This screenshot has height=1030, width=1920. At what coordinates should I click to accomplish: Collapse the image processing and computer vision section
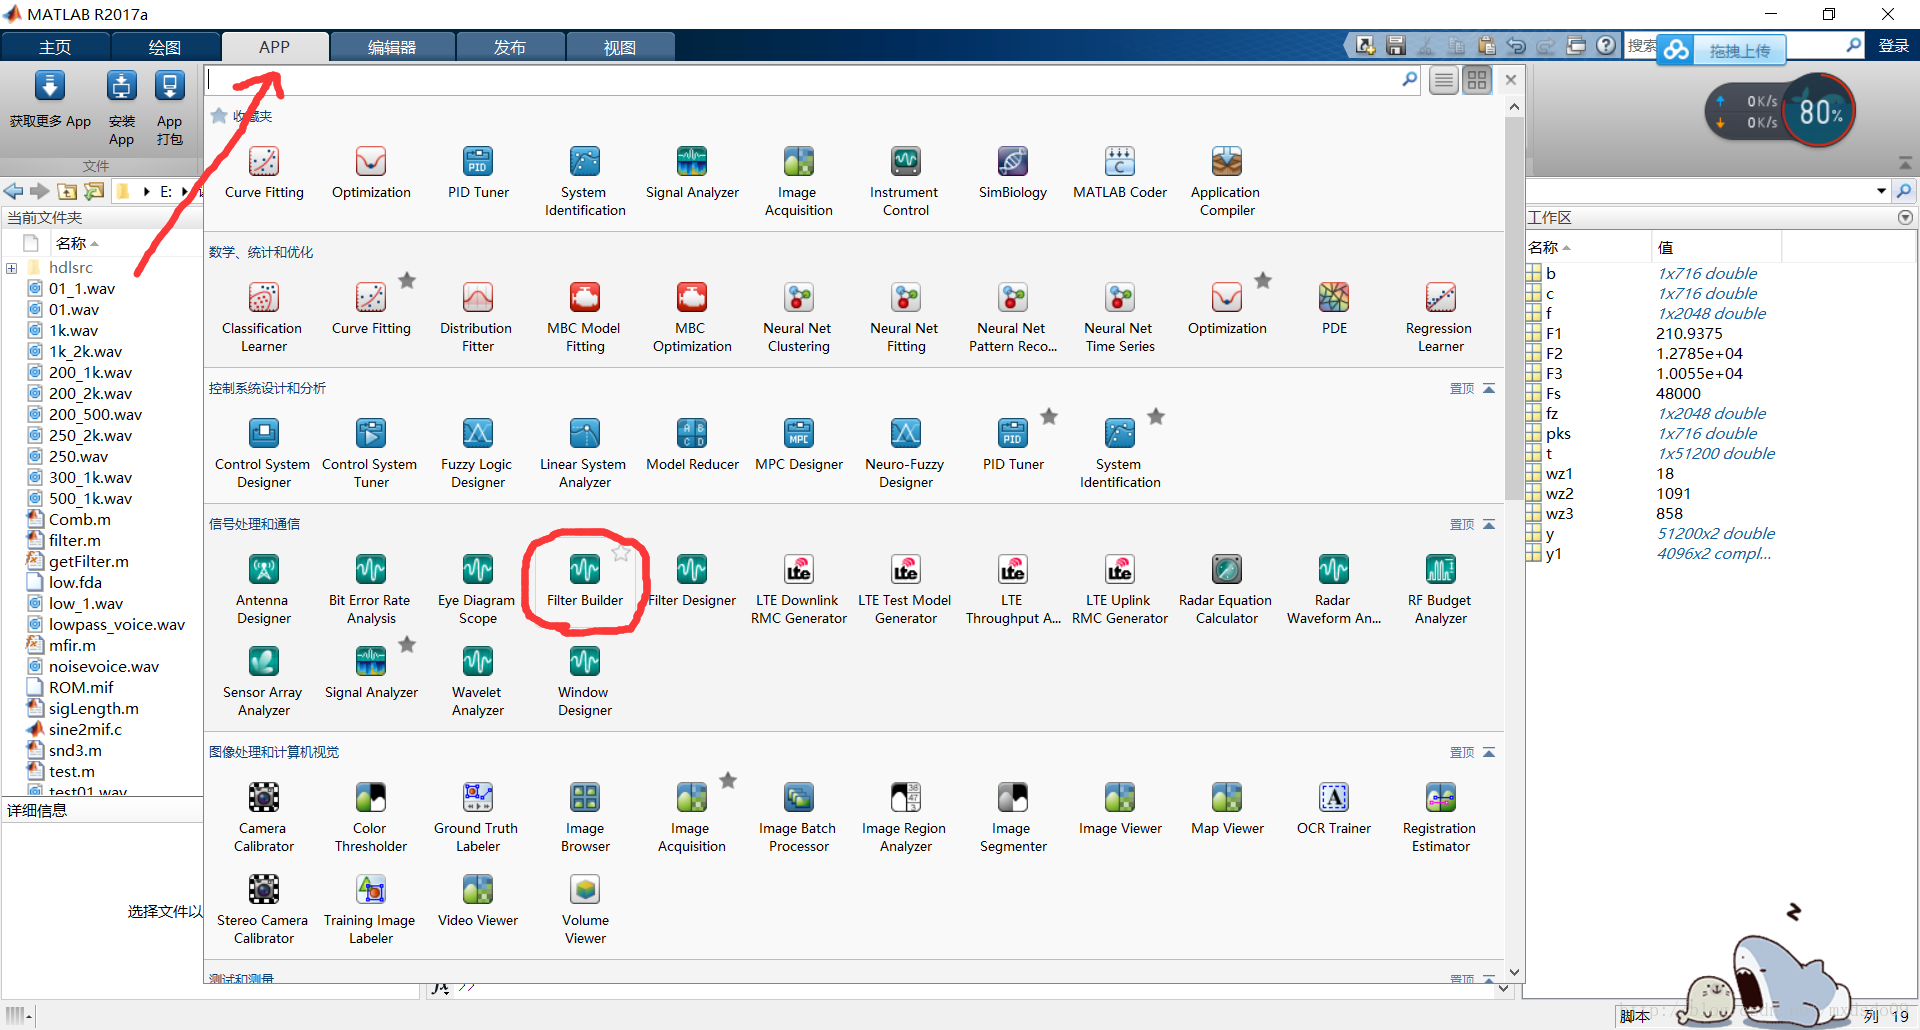click(x=1489, y=752)
